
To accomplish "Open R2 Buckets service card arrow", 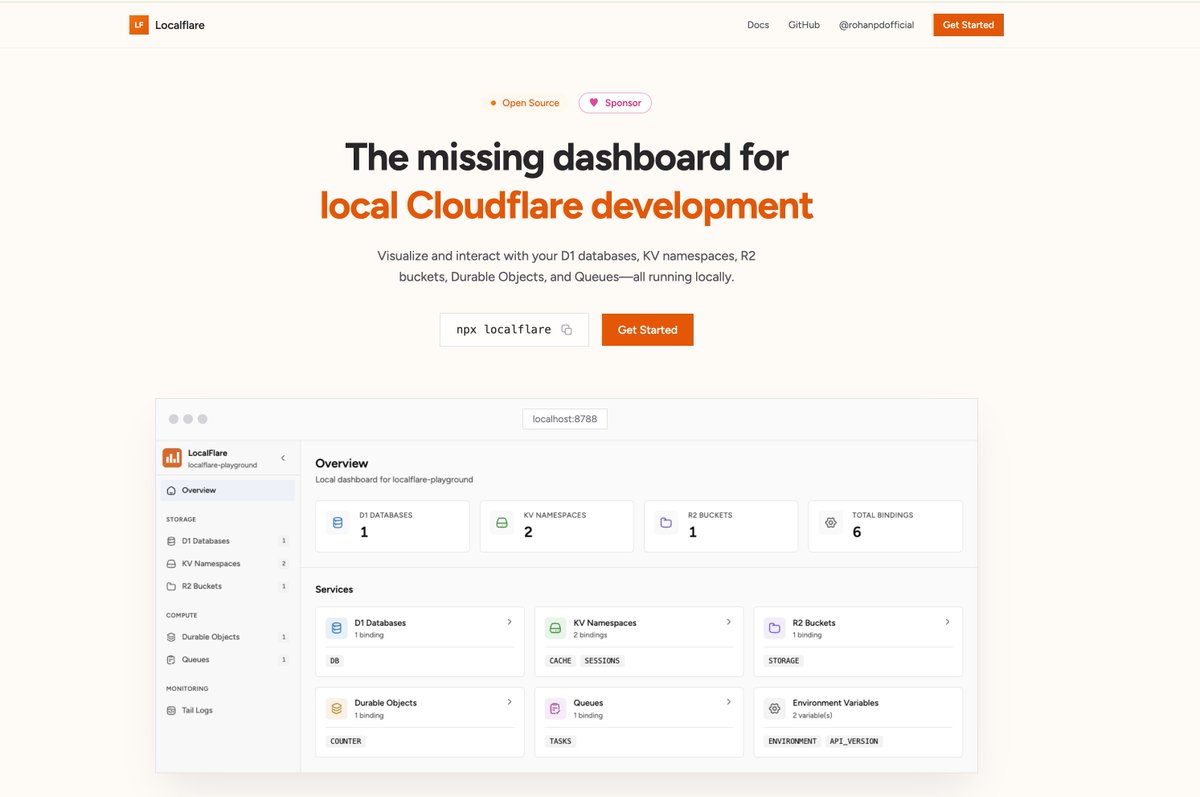I will [947, 622].
